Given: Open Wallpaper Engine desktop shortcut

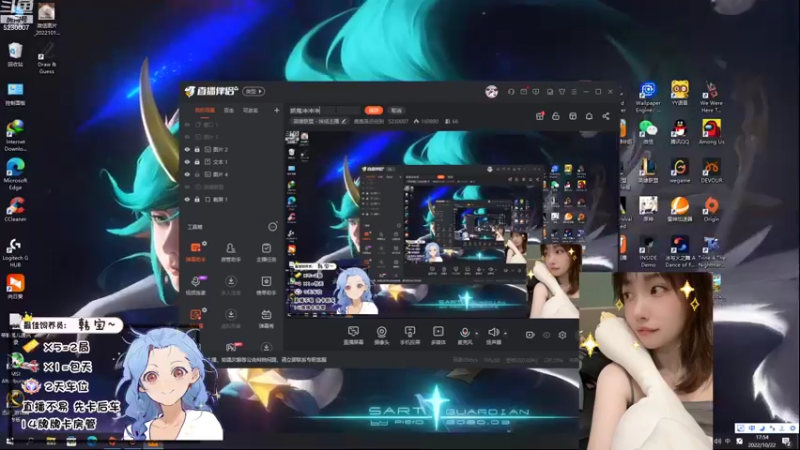Looking at the screenshot, I should pyautogui.click(x=648, y=97).
